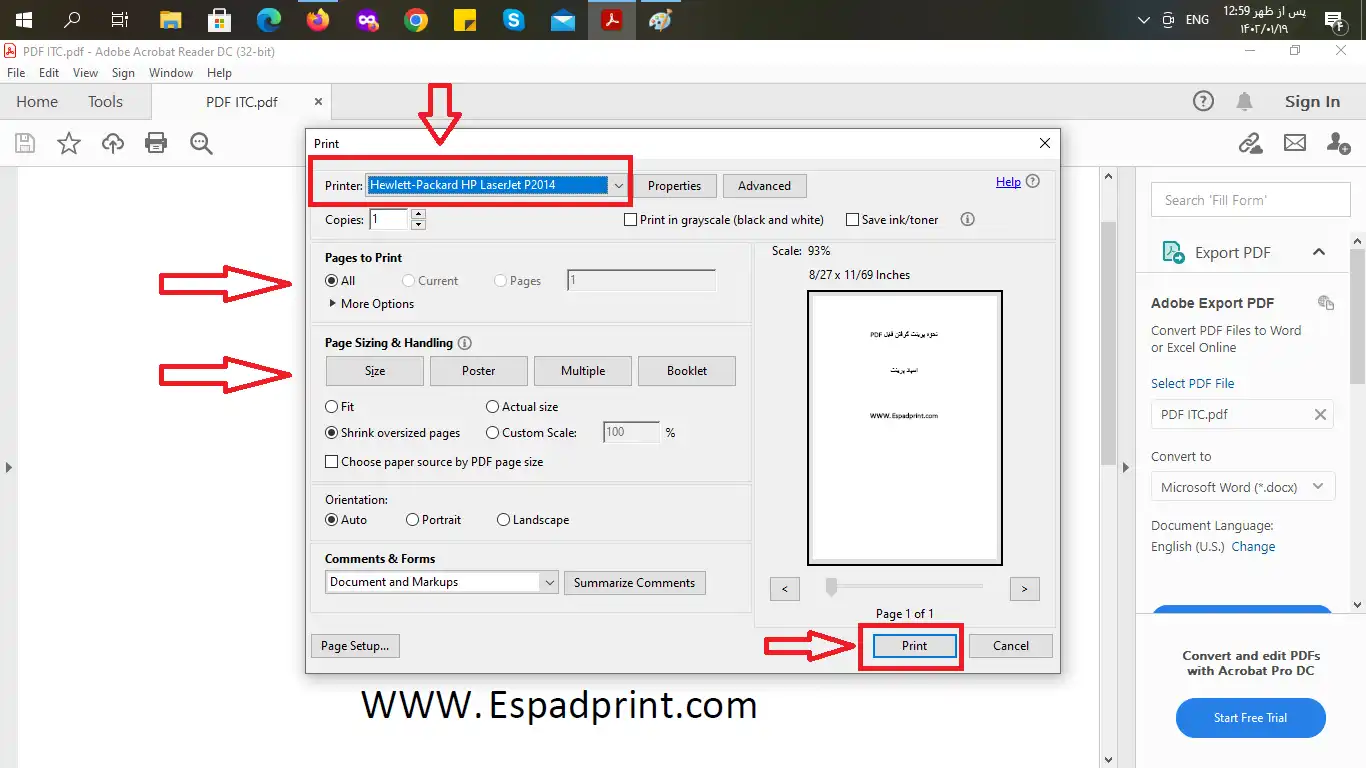
Task: Click the send by email envelope icon
Action: (x=1295, y=143)
